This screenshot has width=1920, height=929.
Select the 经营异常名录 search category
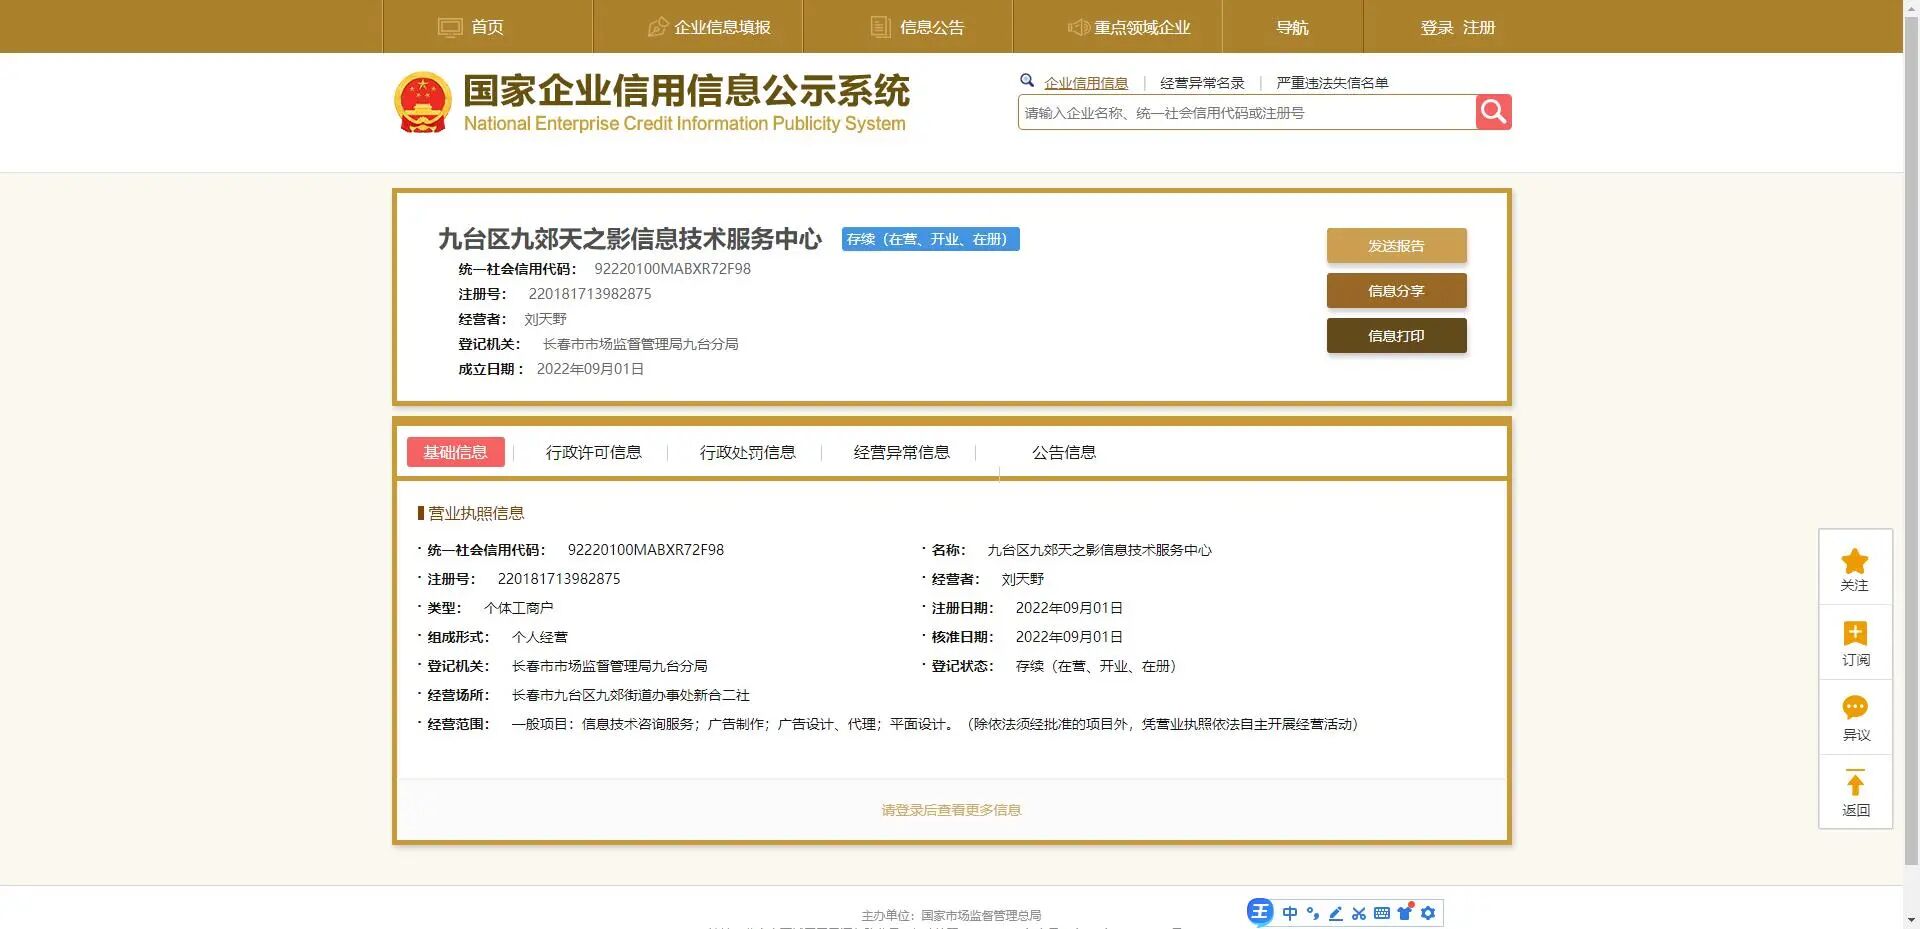(1202, 83)
